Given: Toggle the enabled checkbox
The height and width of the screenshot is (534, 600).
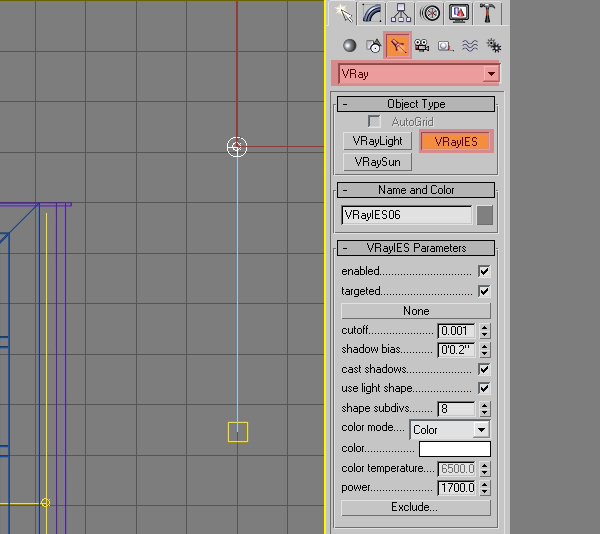Looking at the screenshot, I should [x=484, y=271].
